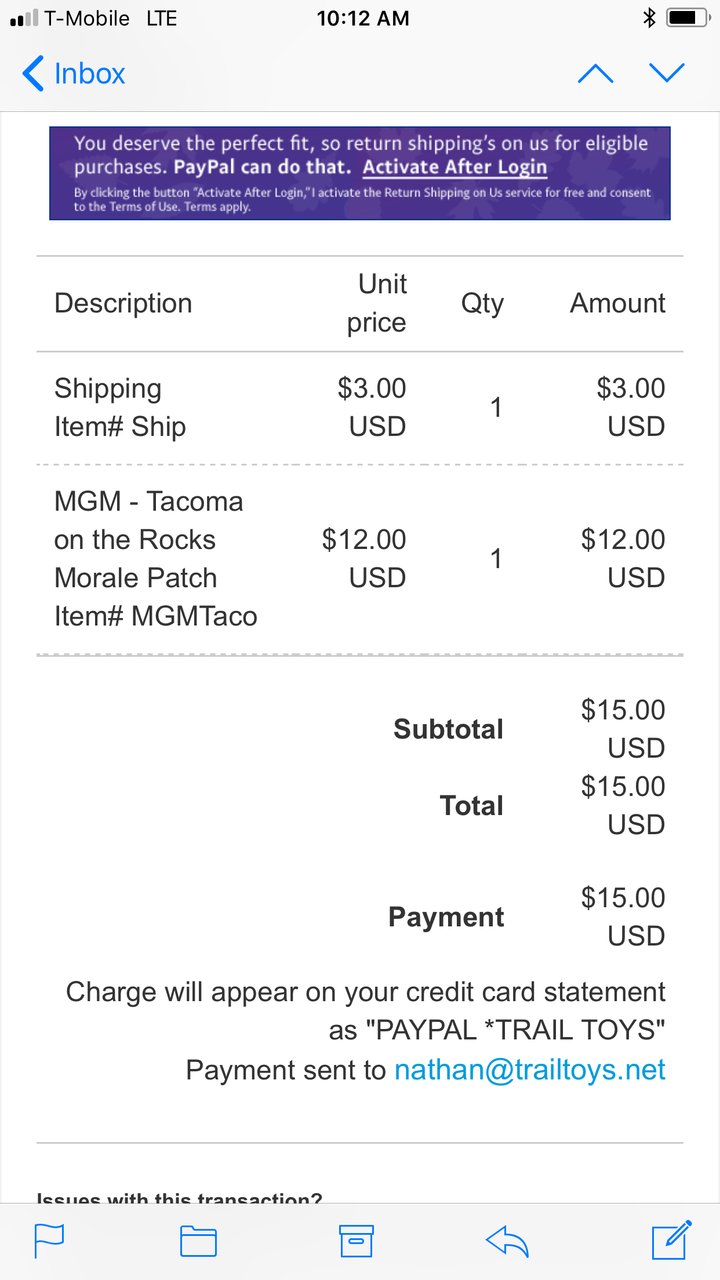Tap the Total amount $15.00 USD
Screen dimensions: 720x1280
click(622, 806)
